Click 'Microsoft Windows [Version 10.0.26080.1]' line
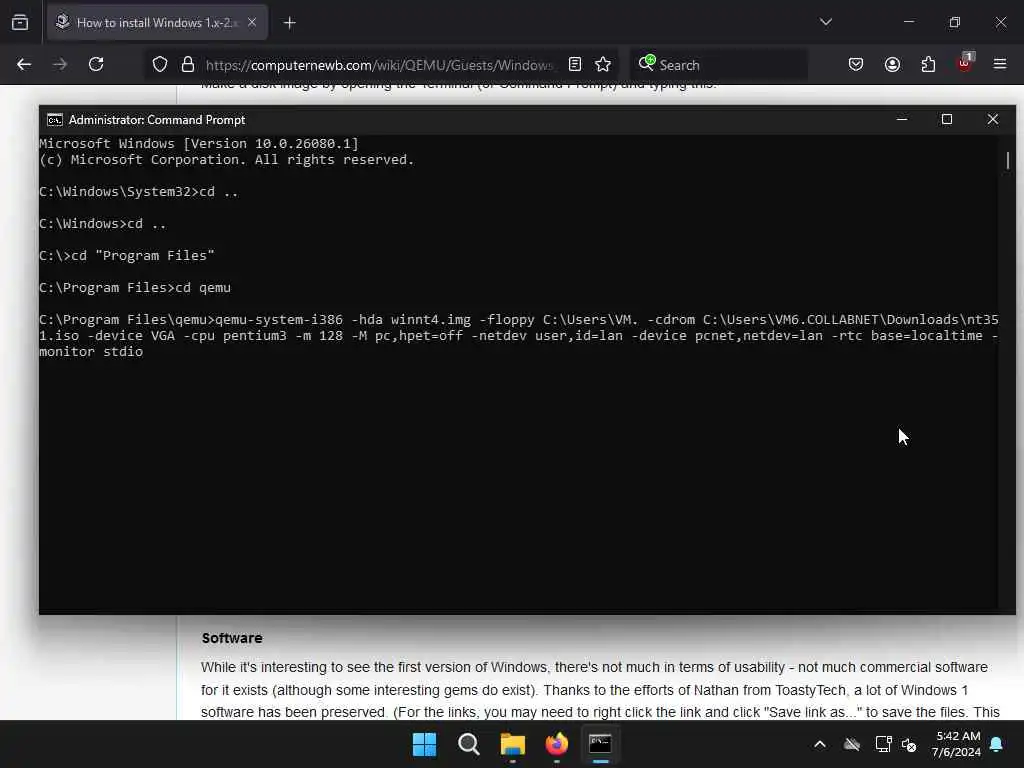The image size is (1024, 768). pyautogui.click(x=199, y=144)
